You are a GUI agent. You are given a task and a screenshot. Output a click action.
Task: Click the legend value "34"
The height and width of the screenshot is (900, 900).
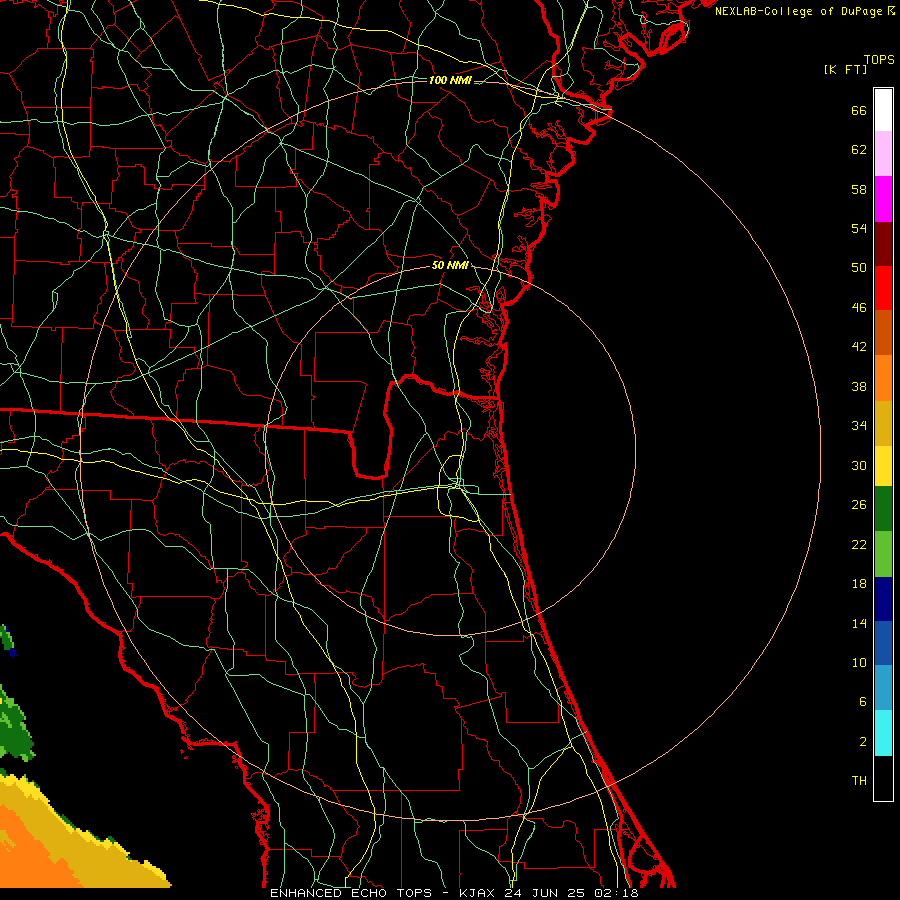coord(859,426)
